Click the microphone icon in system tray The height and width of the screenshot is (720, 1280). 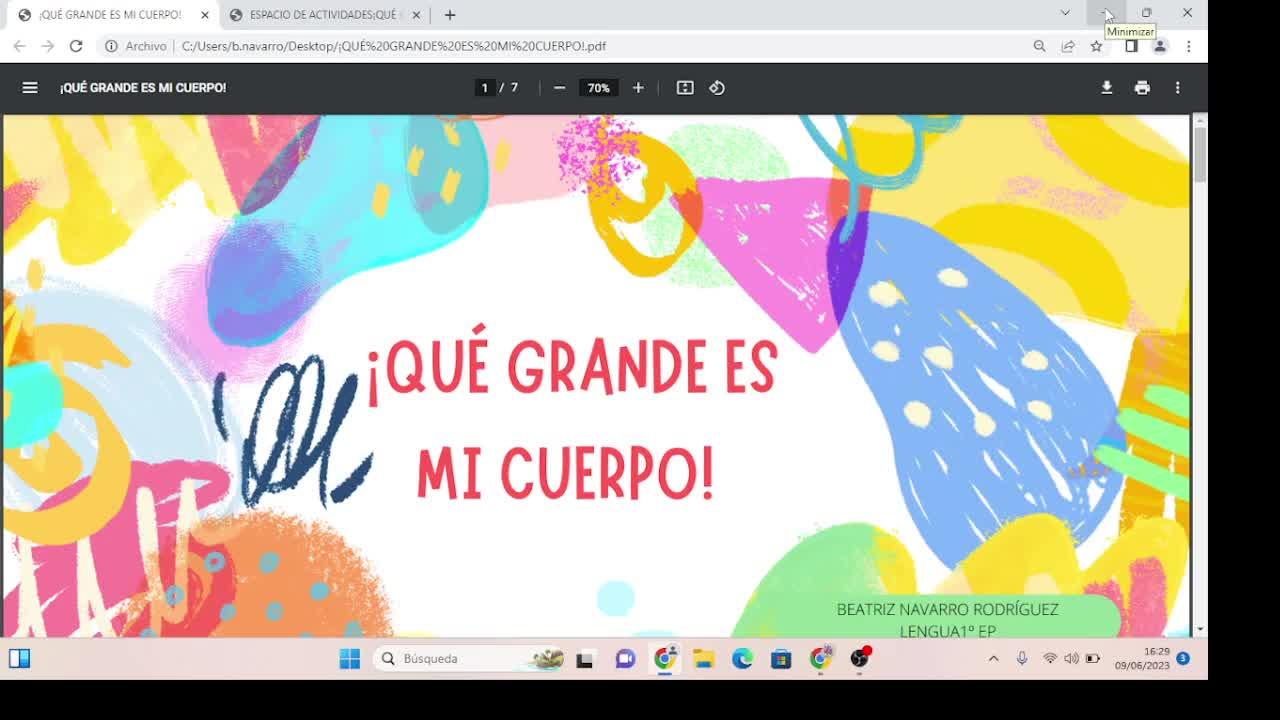pos(1022,659)
